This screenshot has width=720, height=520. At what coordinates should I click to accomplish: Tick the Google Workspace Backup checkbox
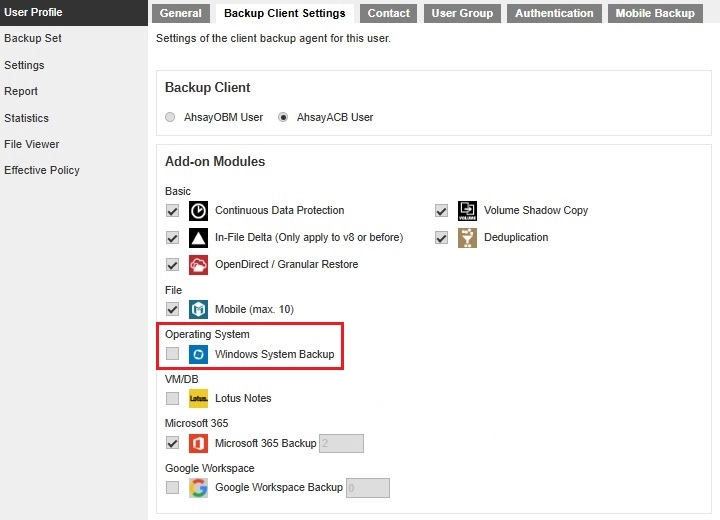173,488
